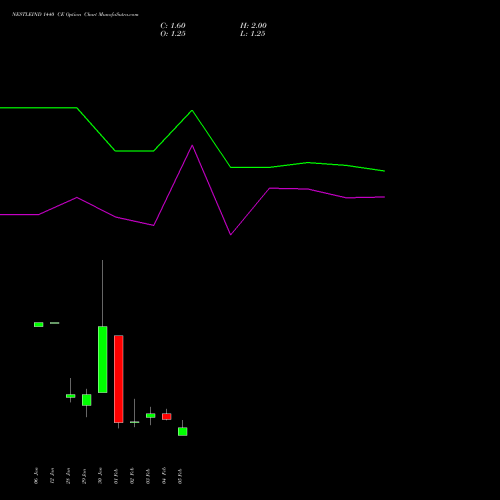Click the 02 Feb date label
The height and width of the screenshot is (500, 500).
(132, 476)
